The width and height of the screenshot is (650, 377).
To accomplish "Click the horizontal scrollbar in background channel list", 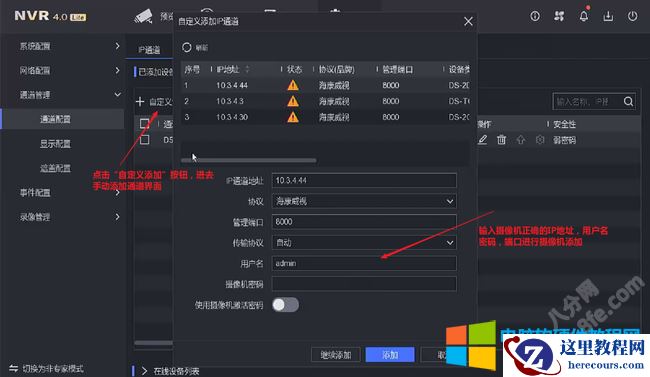I will coord(153,343).
